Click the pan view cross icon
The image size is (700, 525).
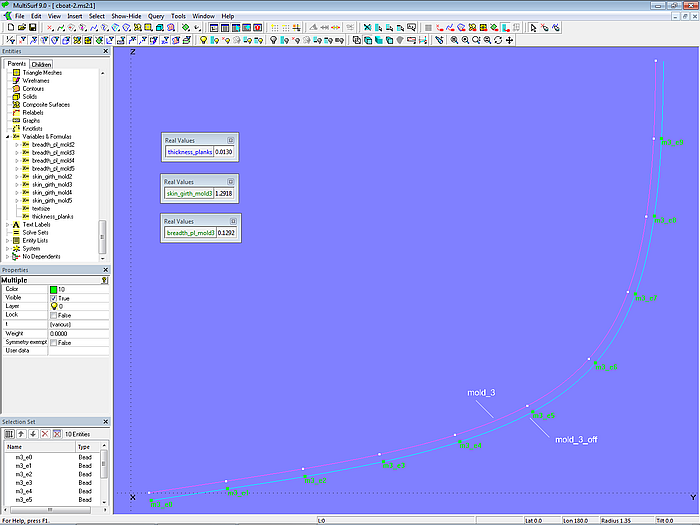[x=510, y=40]
